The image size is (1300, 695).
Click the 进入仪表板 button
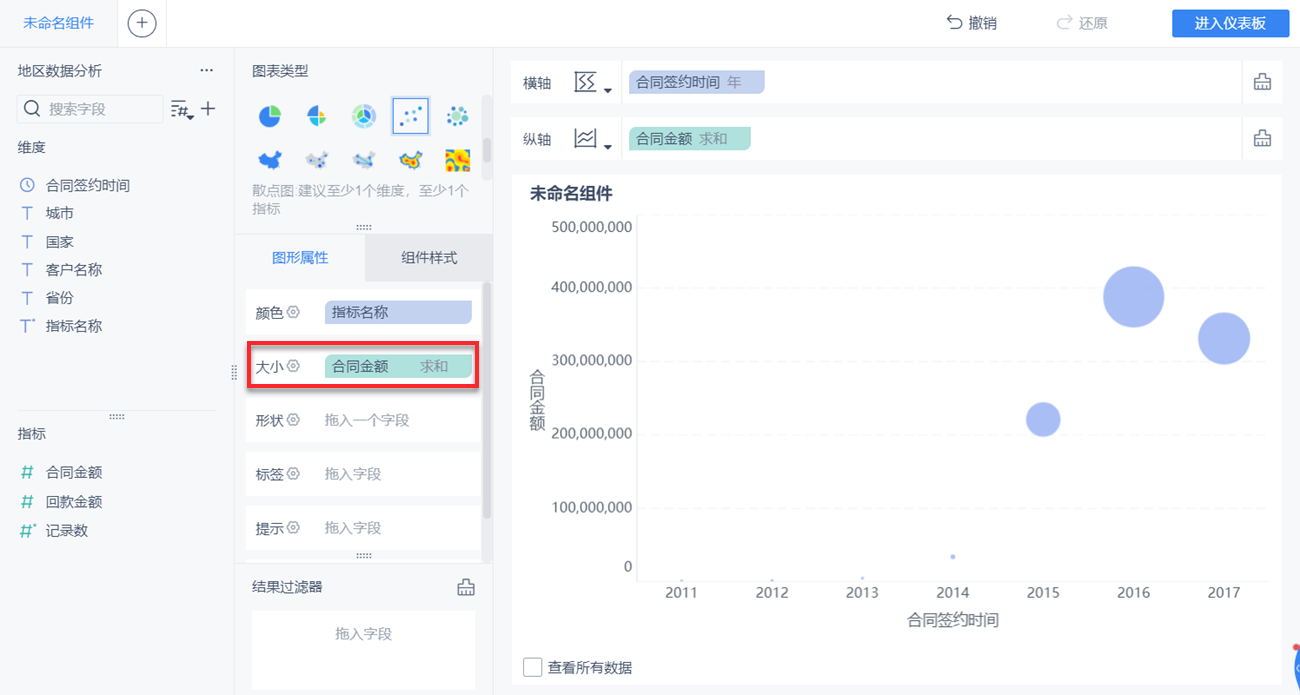1230,24
